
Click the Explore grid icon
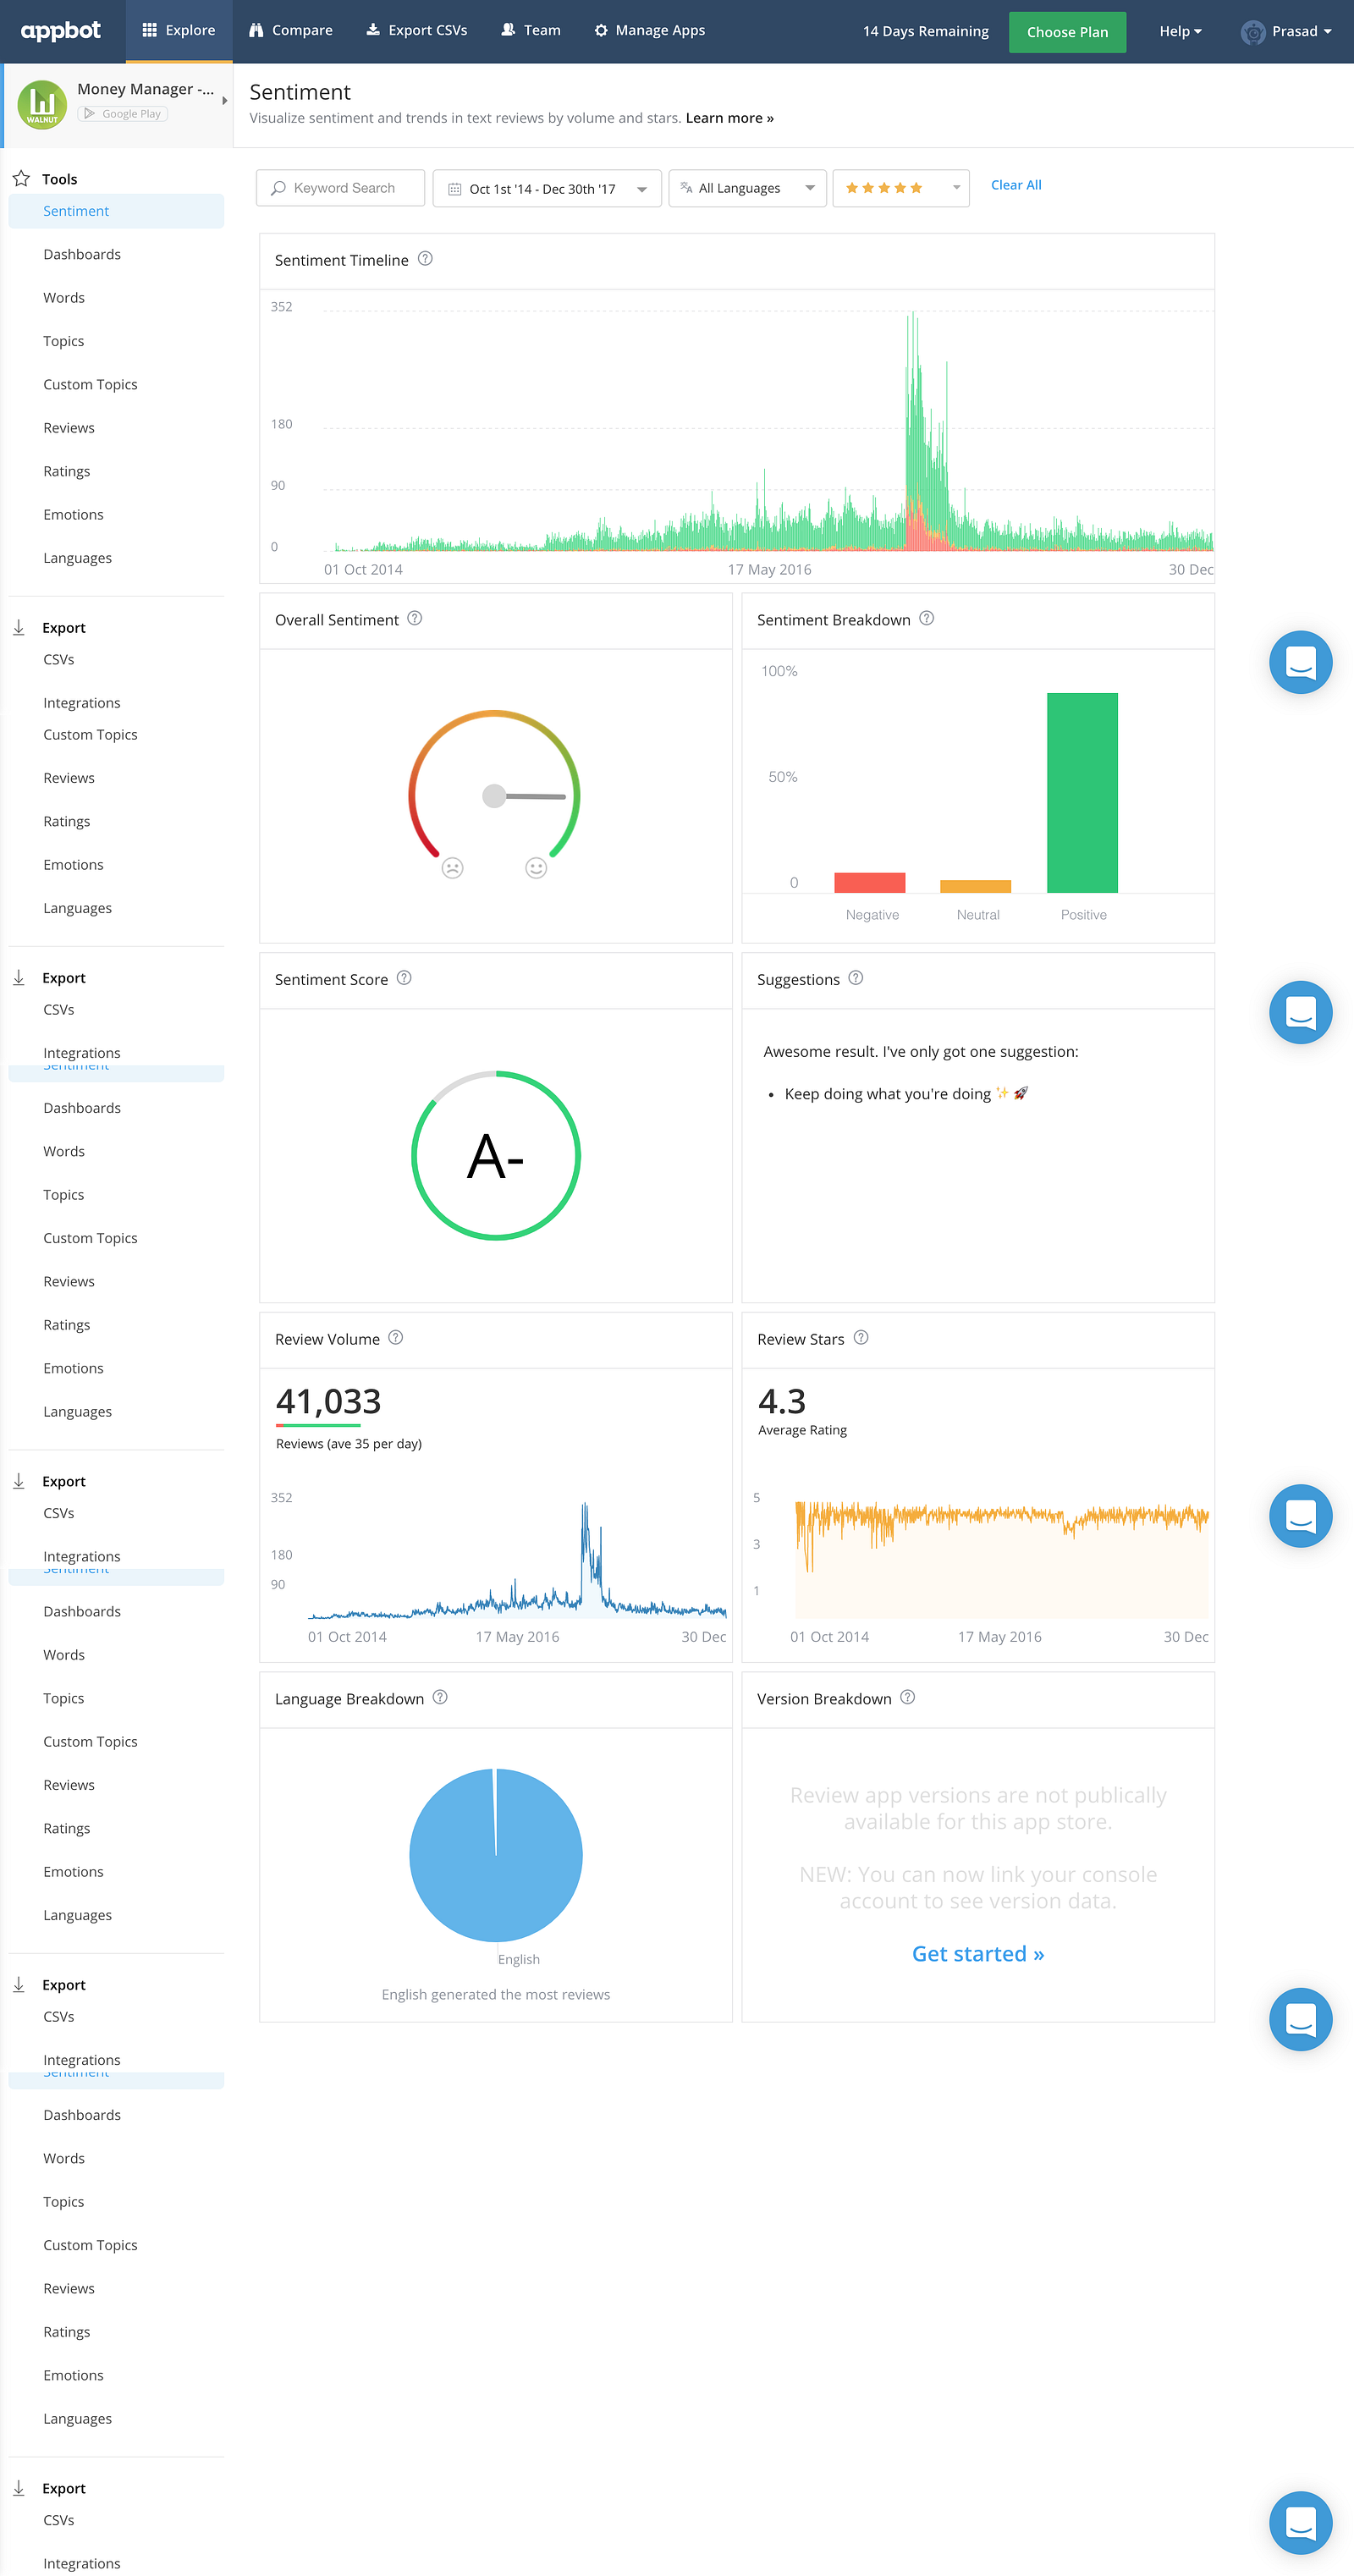click(x=150, y=30)
